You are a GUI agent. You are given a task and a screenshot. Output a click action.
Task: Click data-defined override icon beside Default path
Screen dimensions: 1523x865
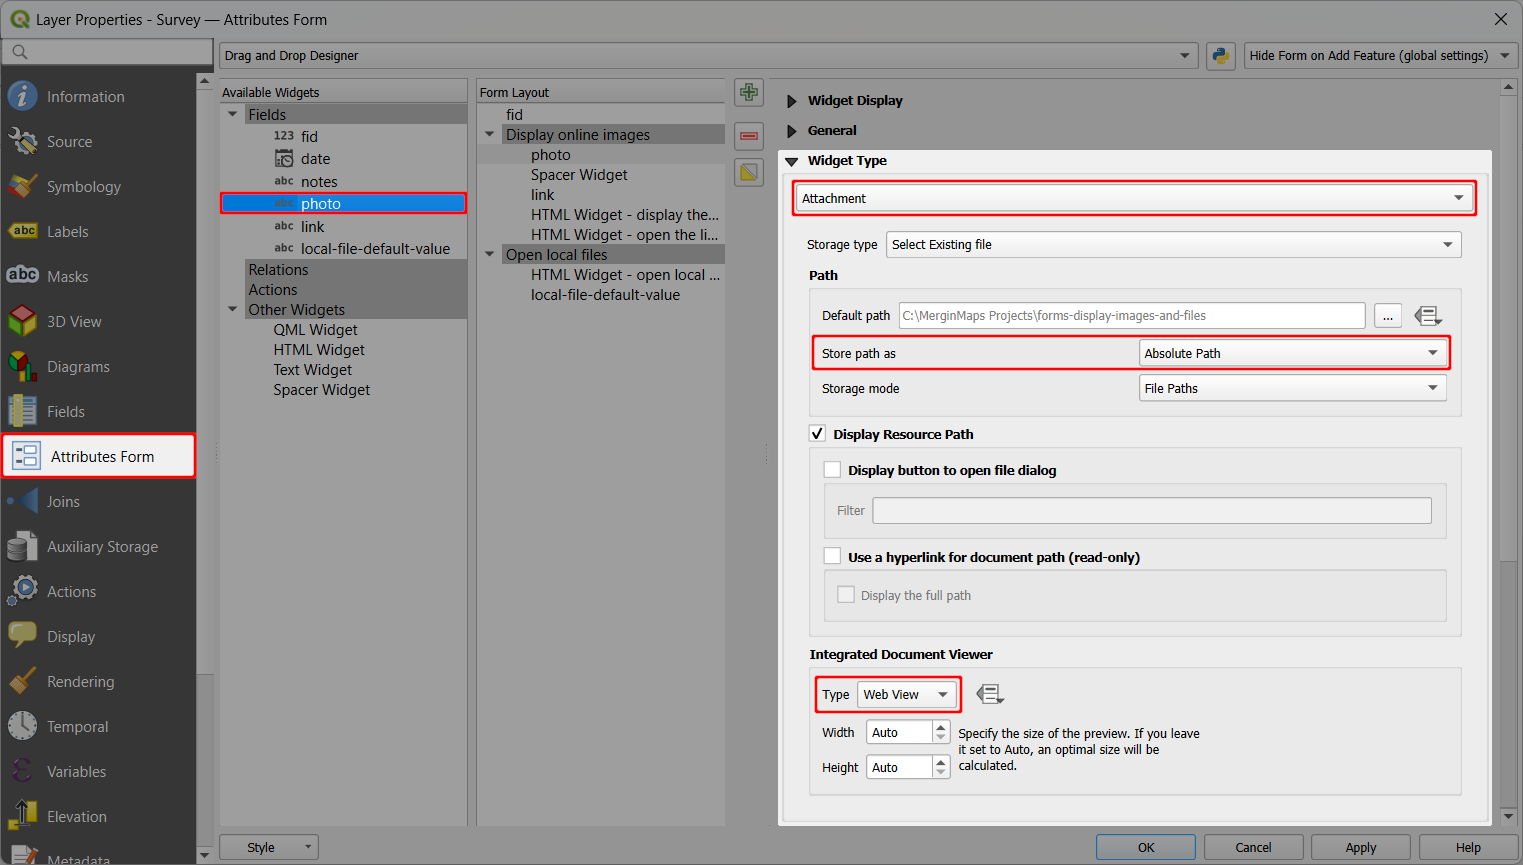point(1428,315)
